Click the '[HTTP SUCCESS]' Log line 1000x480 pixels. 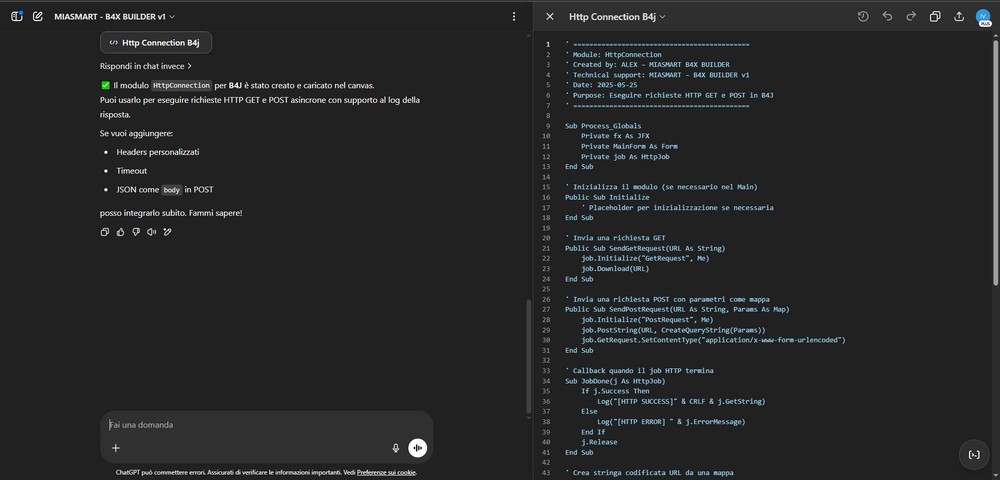[x=681, y=402]
